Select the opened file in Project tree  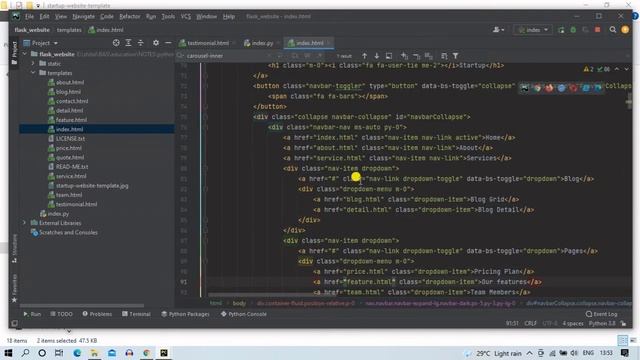tap(116, 43)
